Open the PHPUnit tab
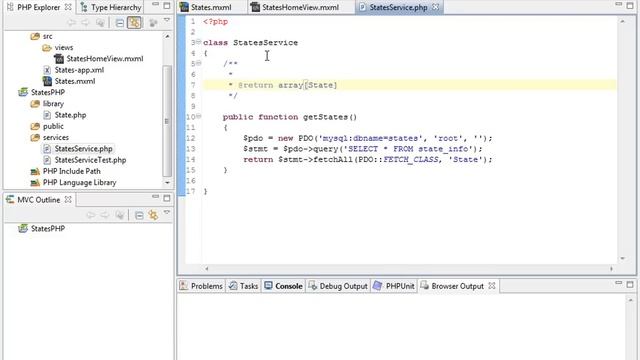This screenshot has width=640, height=360. (x=395, y=286)
